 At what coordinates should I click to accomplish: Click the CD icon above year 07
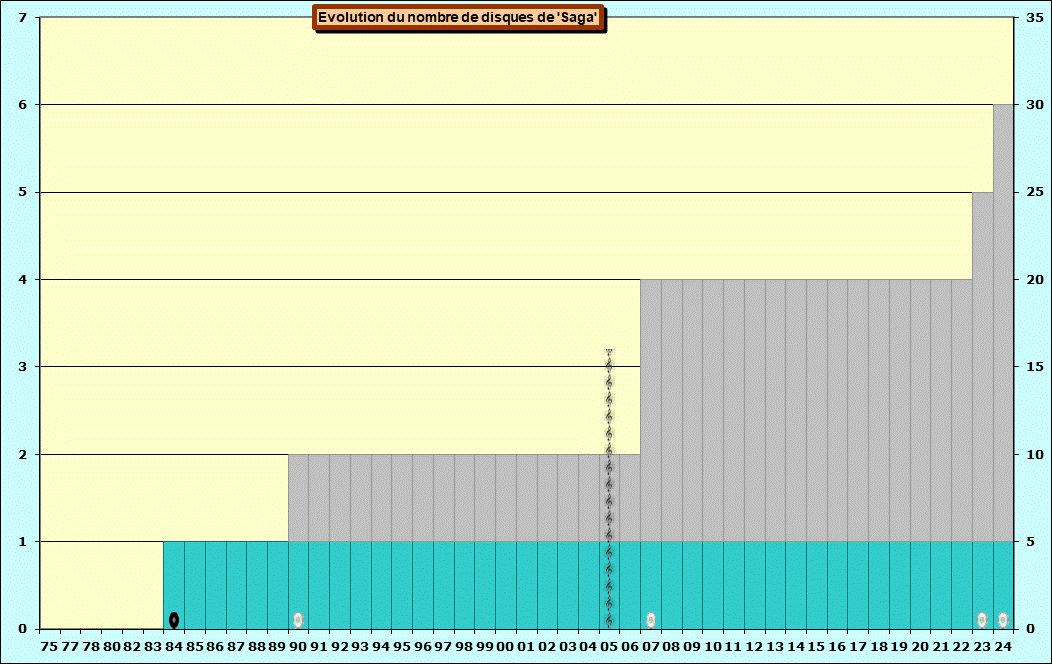[651, 620]
